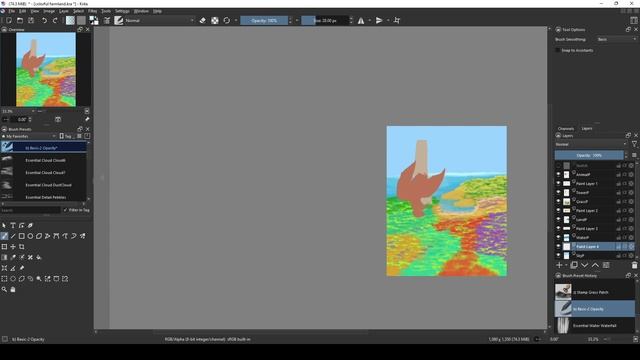Select the Line tool
640x360 pixels.
tap(13, 236)
